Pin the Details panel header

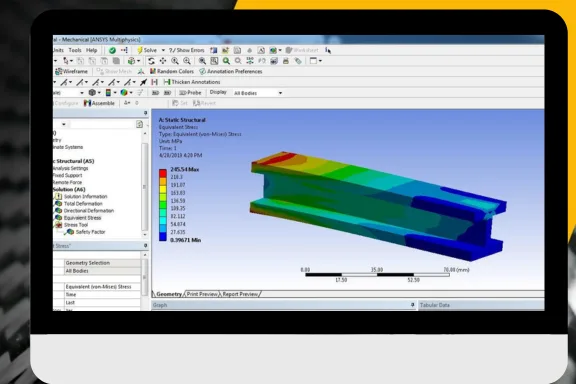(x=145, y=245)
